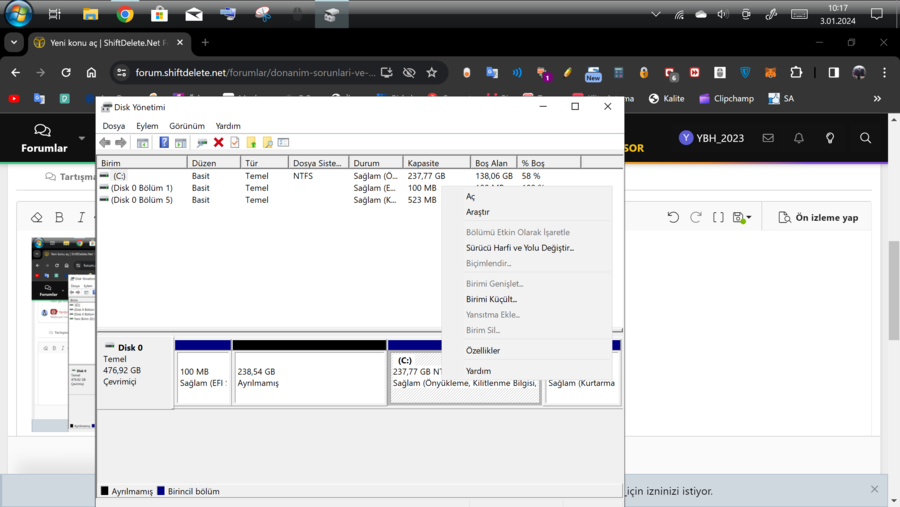
Task: Click the back arrow in Disk Yönetimi toolbar
Action: click(105, 143)
